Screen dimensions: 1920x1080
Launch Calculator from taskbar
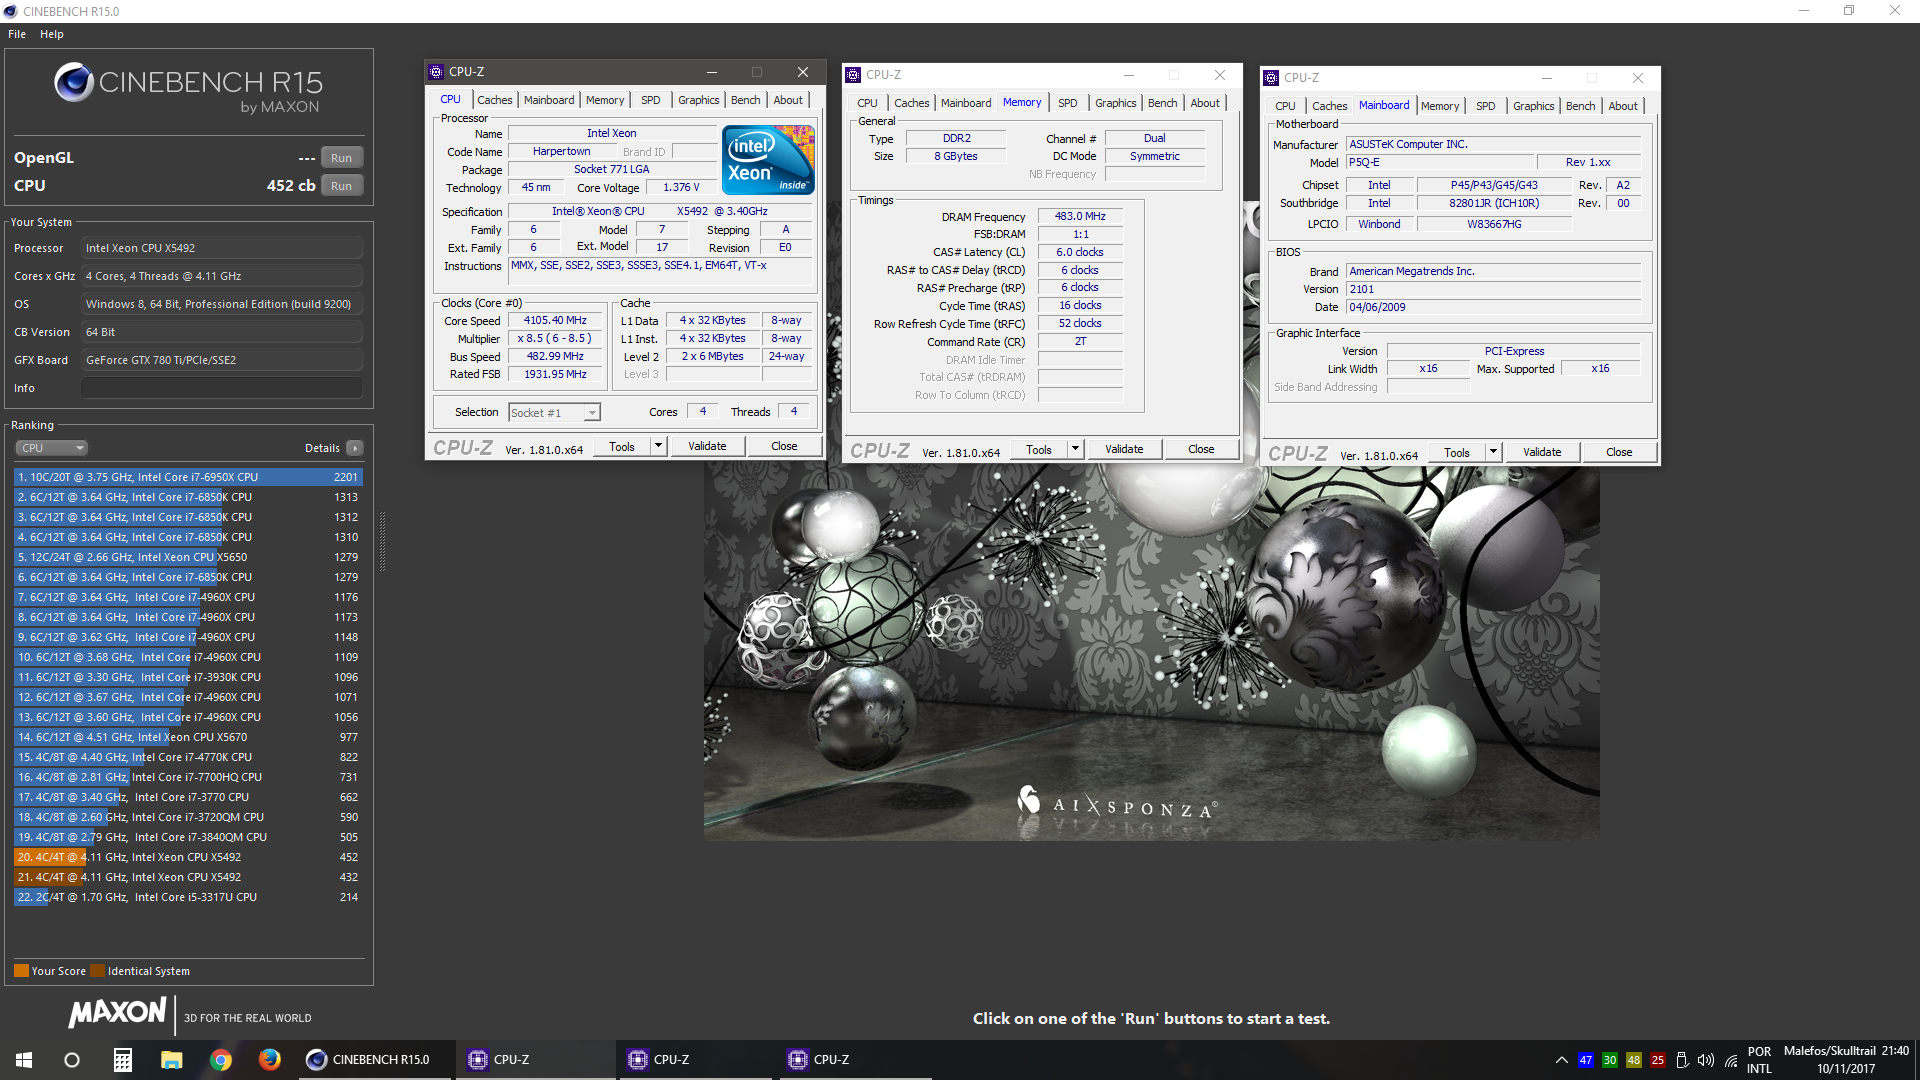pyautogui.click(x=122, y=1060)
